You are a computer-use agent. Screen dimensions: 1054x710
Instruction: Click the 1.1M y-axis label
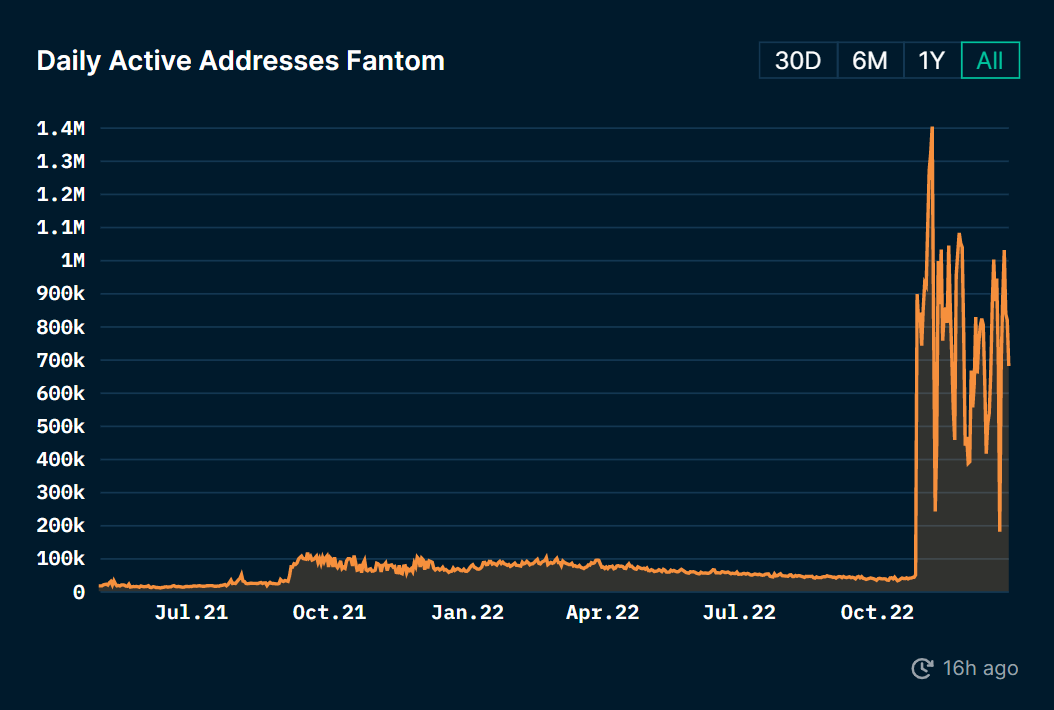coord(60,228)
